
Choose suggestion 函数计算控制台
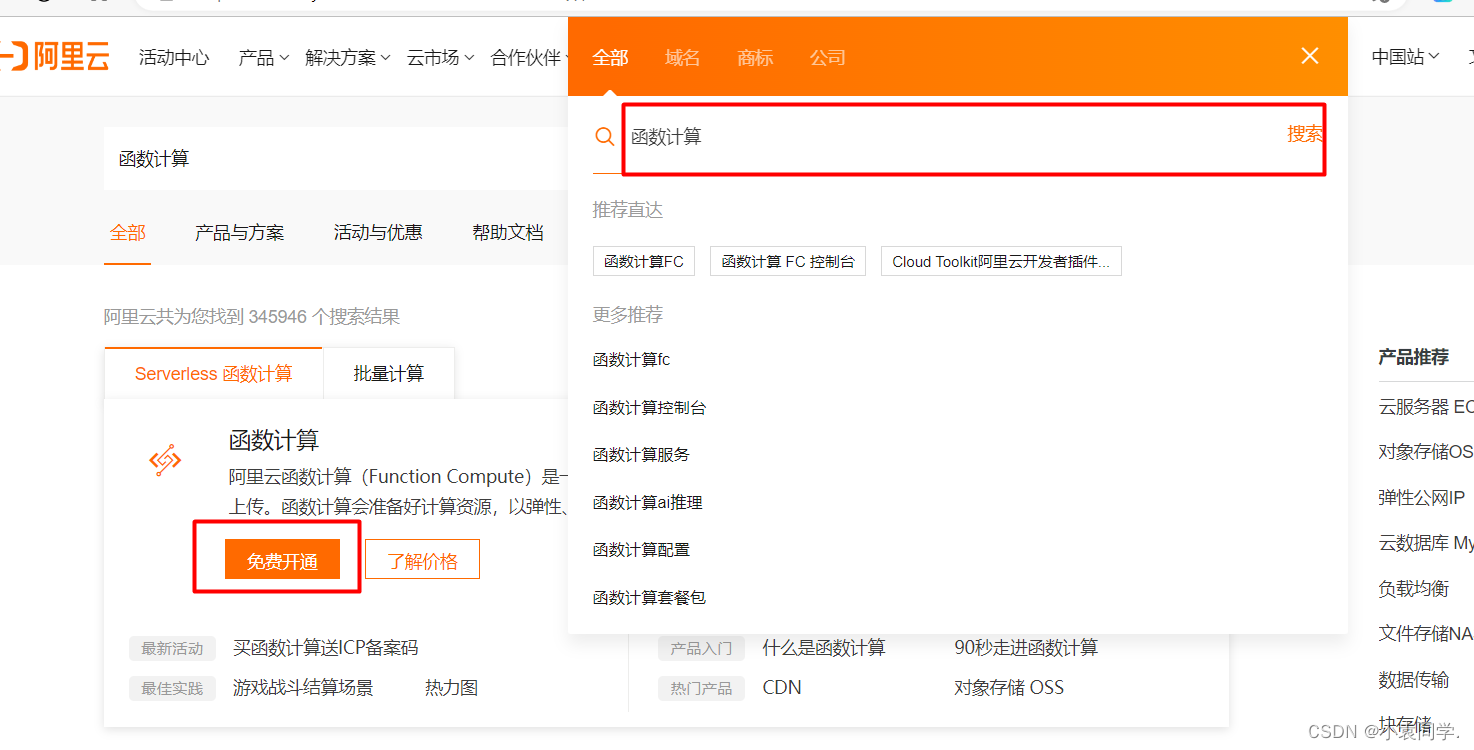pyautogui.click(x=649, y=408)
